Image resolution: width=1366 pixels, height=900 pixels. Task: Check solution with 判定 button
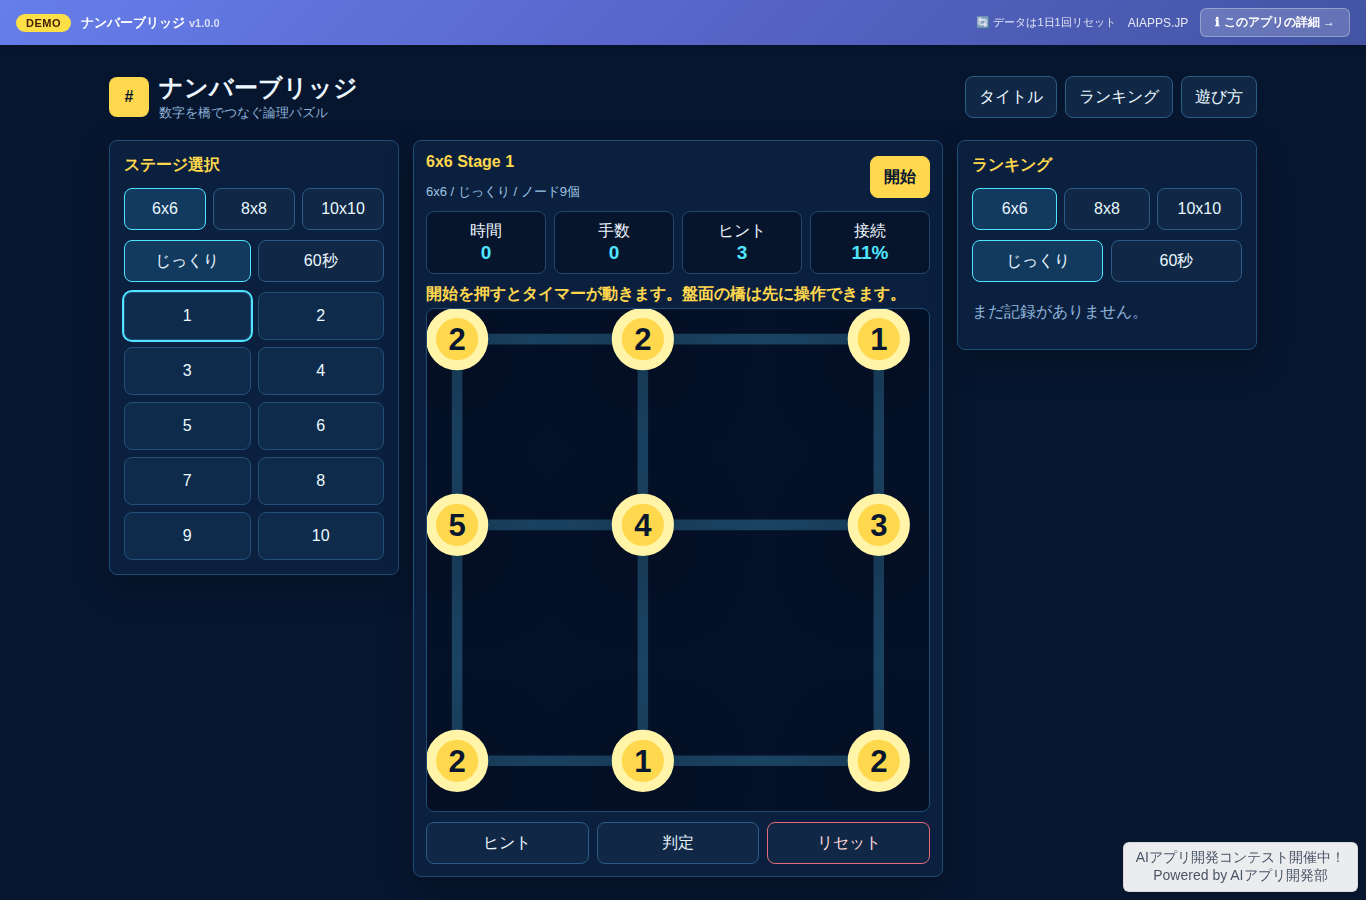click(x=678, y=843)
